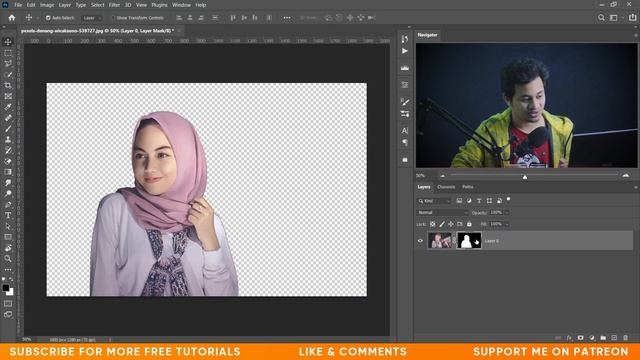Open the History panel icon
The width and height of the screenshot is (640, 360).
coord(404,39)
